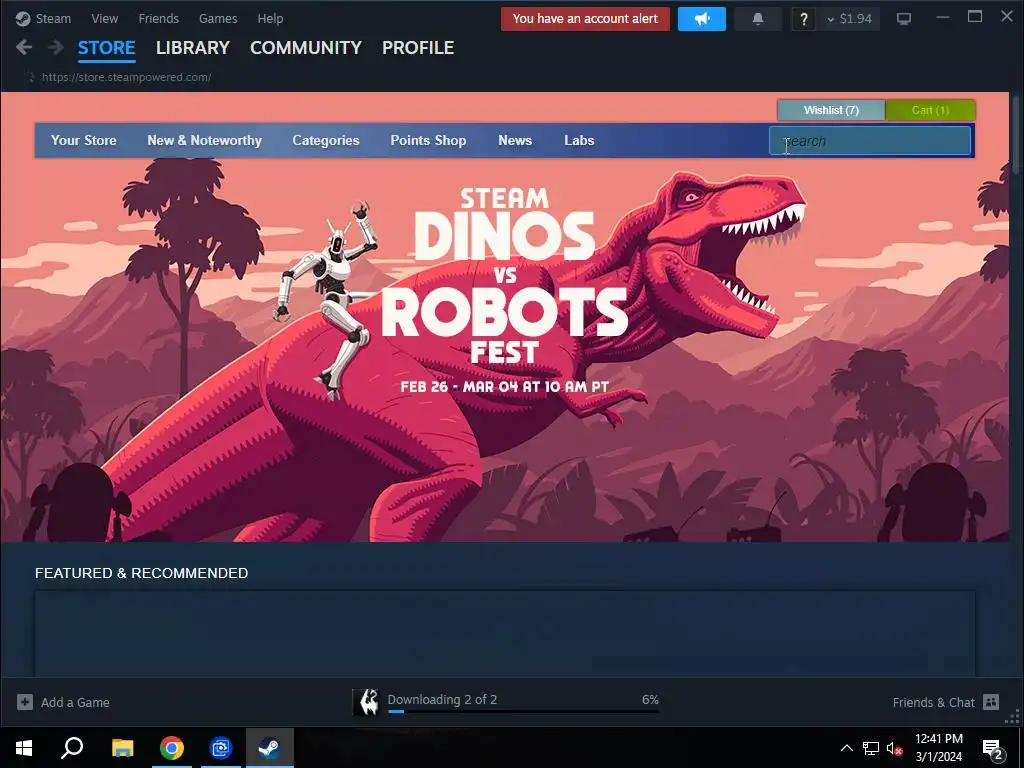
Task: Switch to Big Picture mode monitor icon
Action: tap(904, 19)
